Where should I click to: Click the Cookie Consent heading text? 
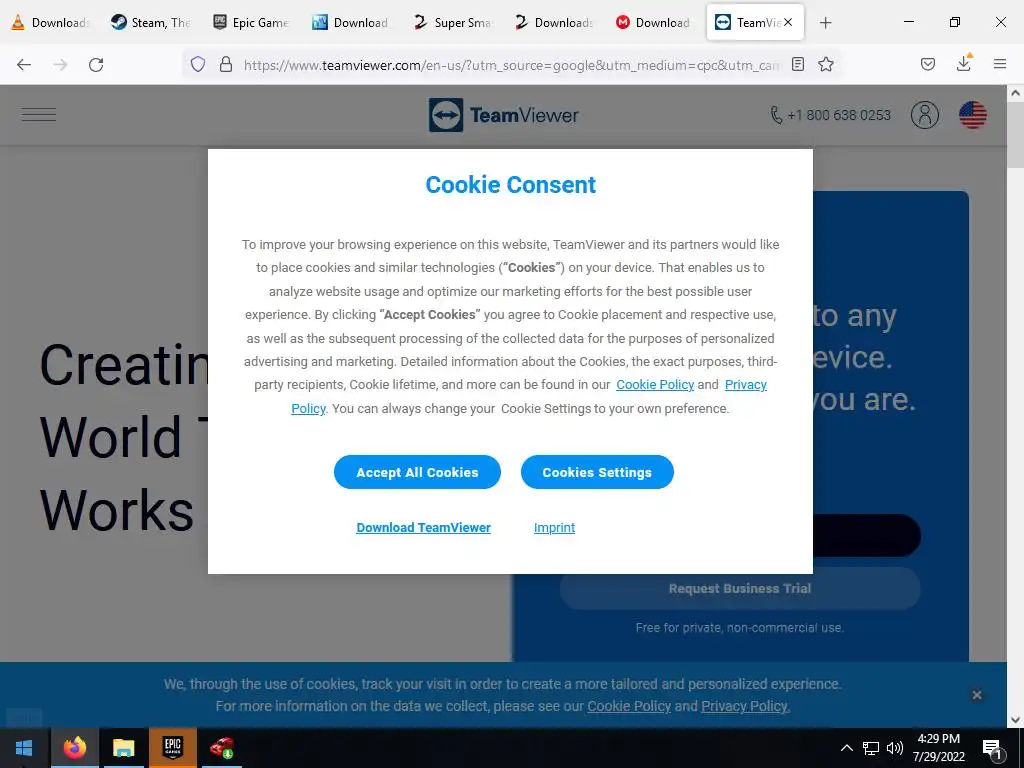point(511,185)
